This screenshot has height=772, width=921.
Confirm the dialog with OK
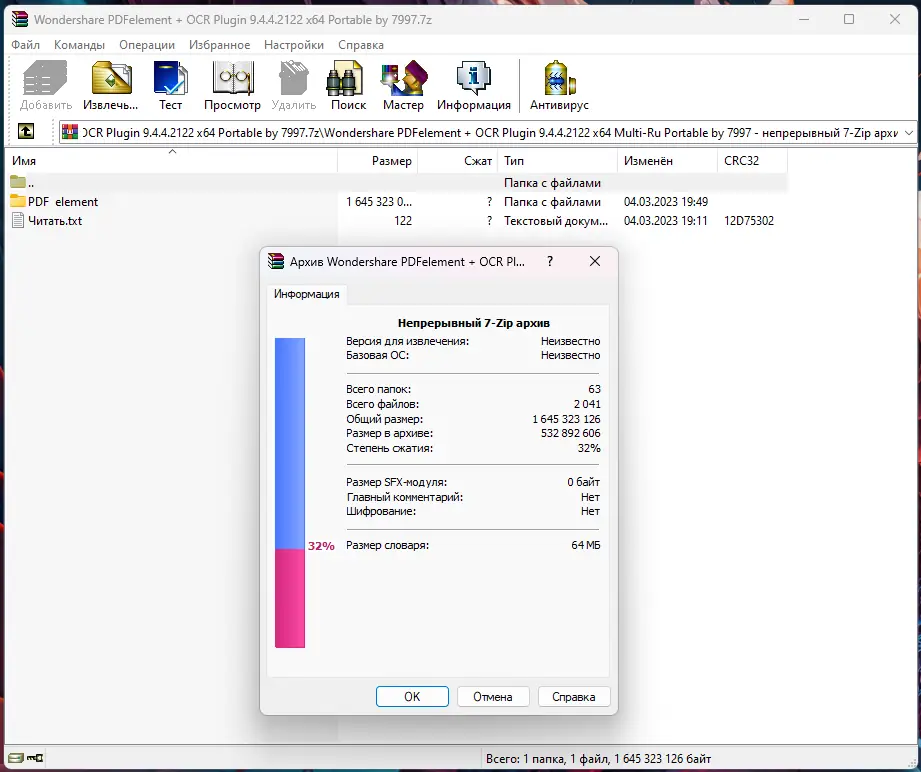(x=412, y=696)
